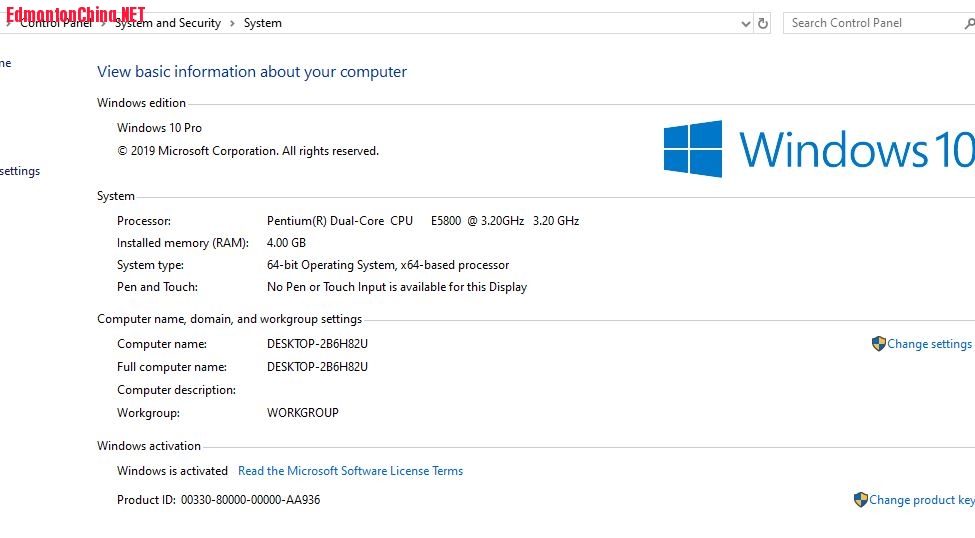Click View basic information heading
Screen dimensions: 975x538
click(252, 72)
